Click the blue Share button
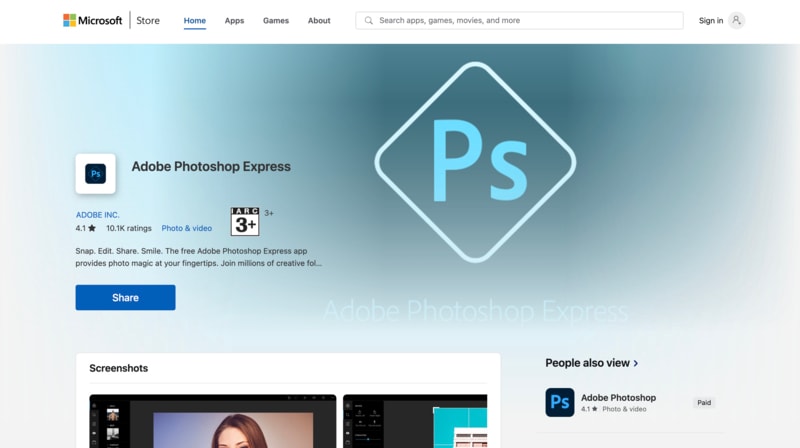800x448 pixels. [x=126, y=297]
